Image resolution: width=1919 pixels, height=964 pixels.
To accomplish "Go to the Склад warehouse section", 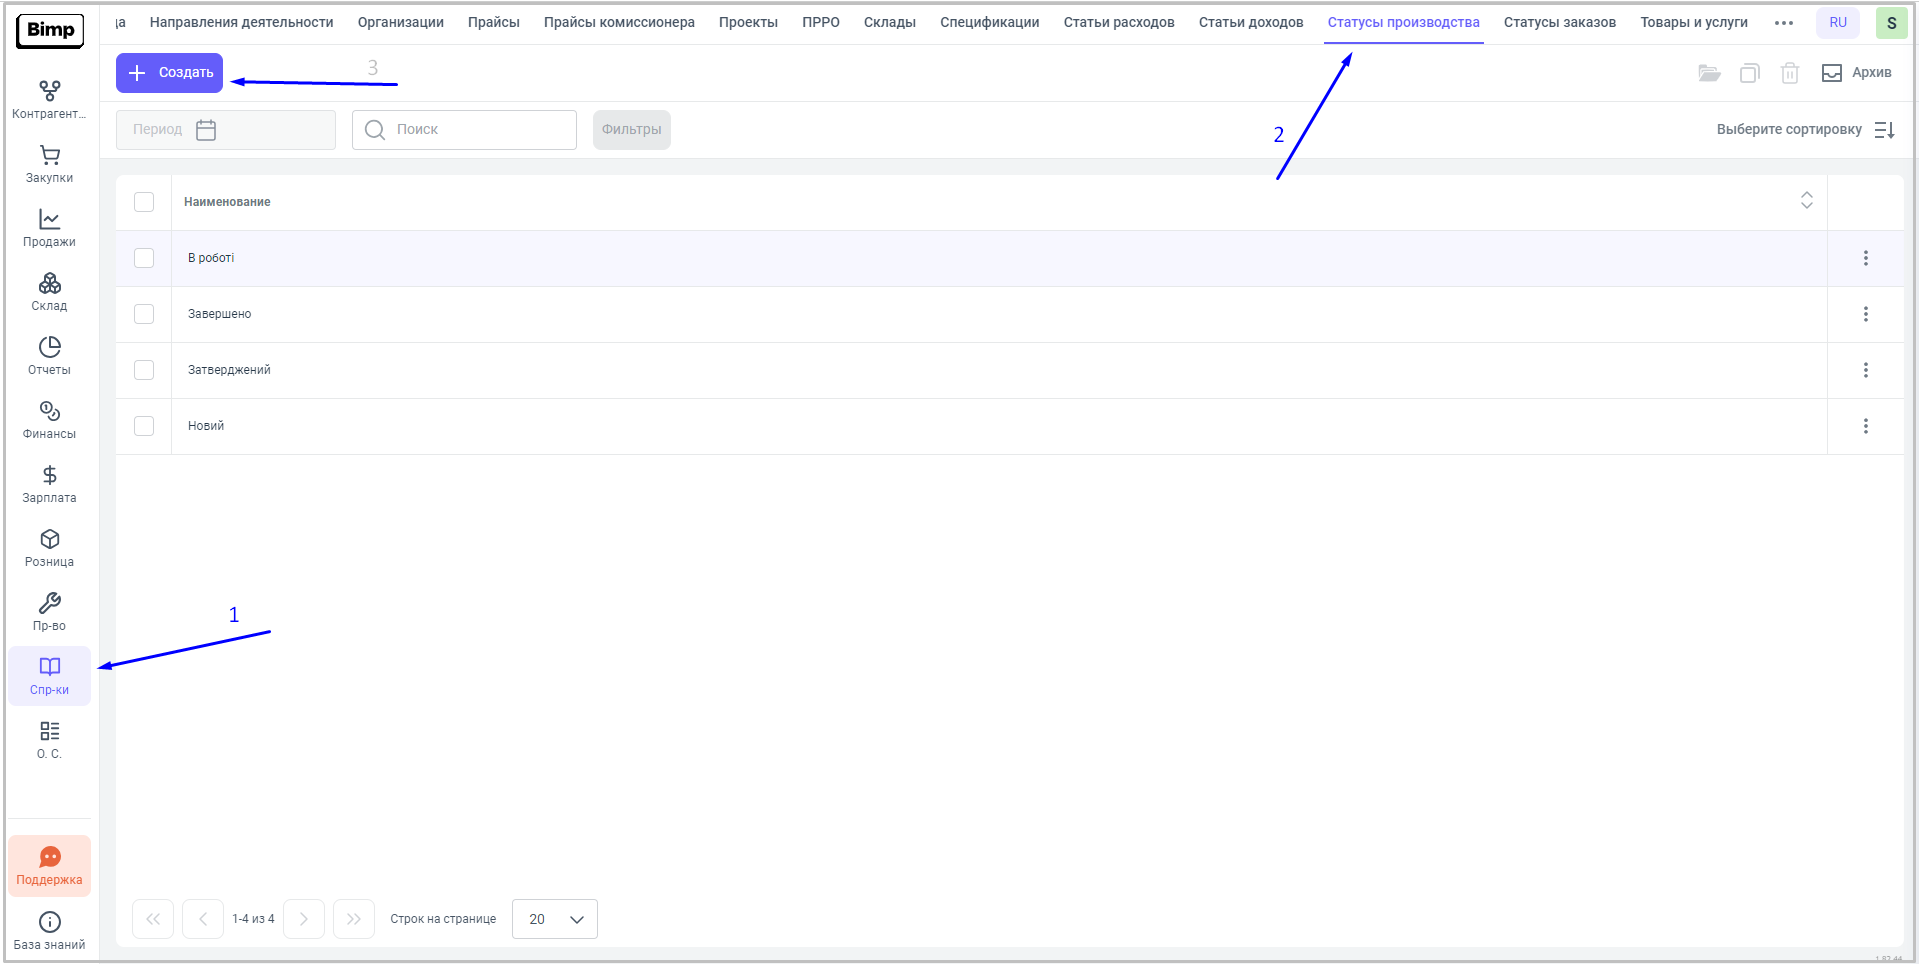I will [x=49, y=292].
